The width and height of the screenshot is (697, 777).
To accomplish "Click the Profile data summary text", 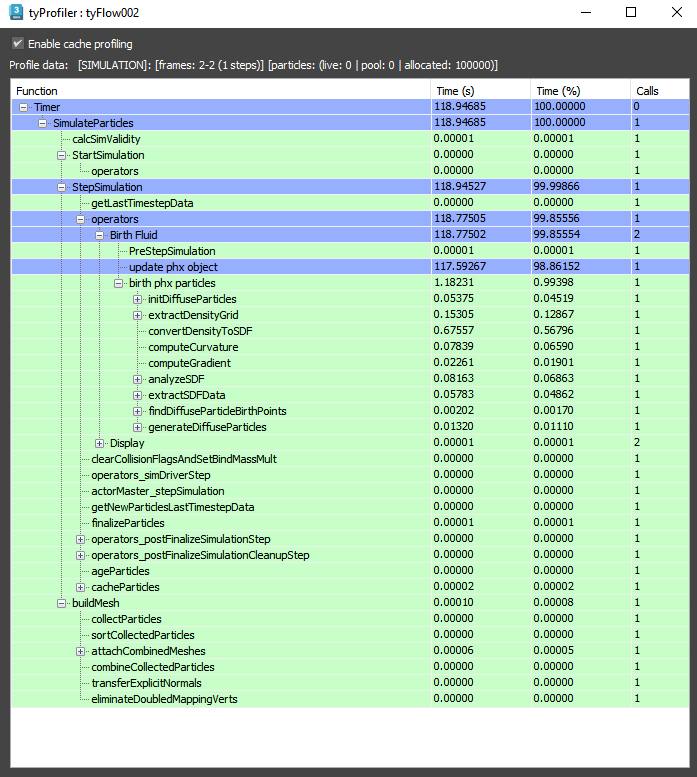I will tap(253, 65).
